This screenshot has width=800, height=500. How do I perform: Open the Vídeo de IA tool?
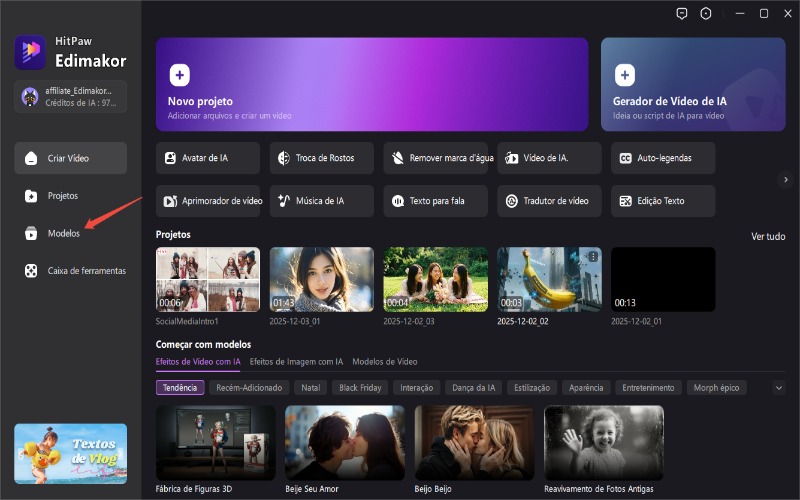pos(549,158)
